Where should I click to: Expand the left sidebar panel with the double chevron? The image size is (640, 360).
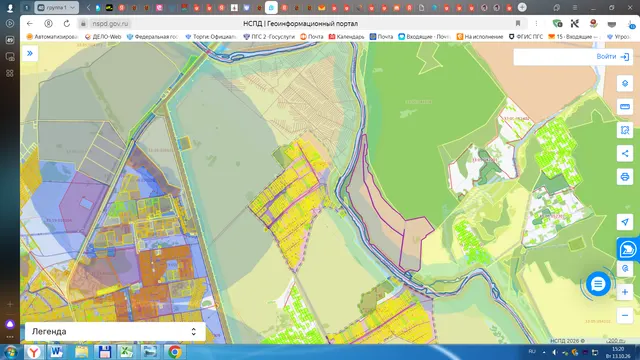coord(30,53)
